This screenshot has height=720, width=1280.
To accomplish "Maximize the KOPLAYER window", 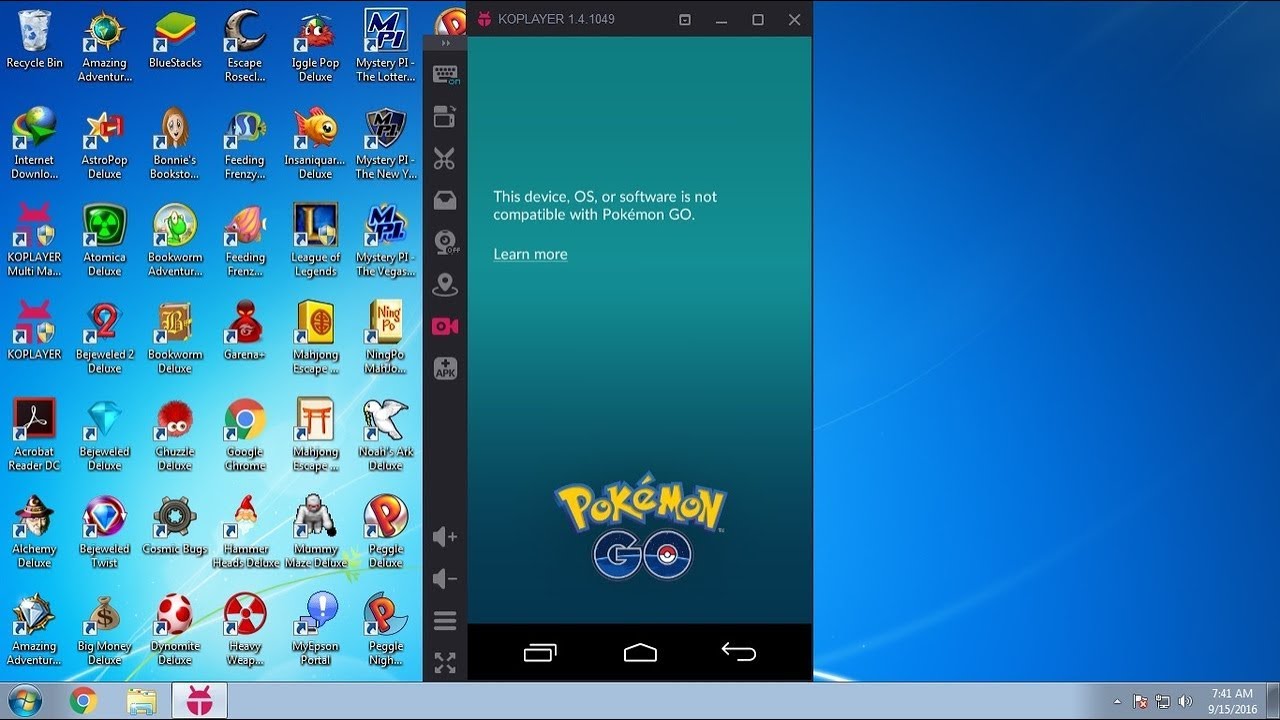I will pos(758,19).
